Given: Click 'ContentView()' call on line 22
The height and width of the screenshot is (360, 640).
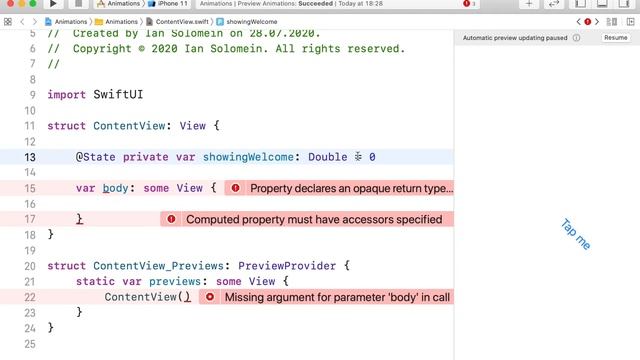Looking at the screenshot, I should 147,297.
